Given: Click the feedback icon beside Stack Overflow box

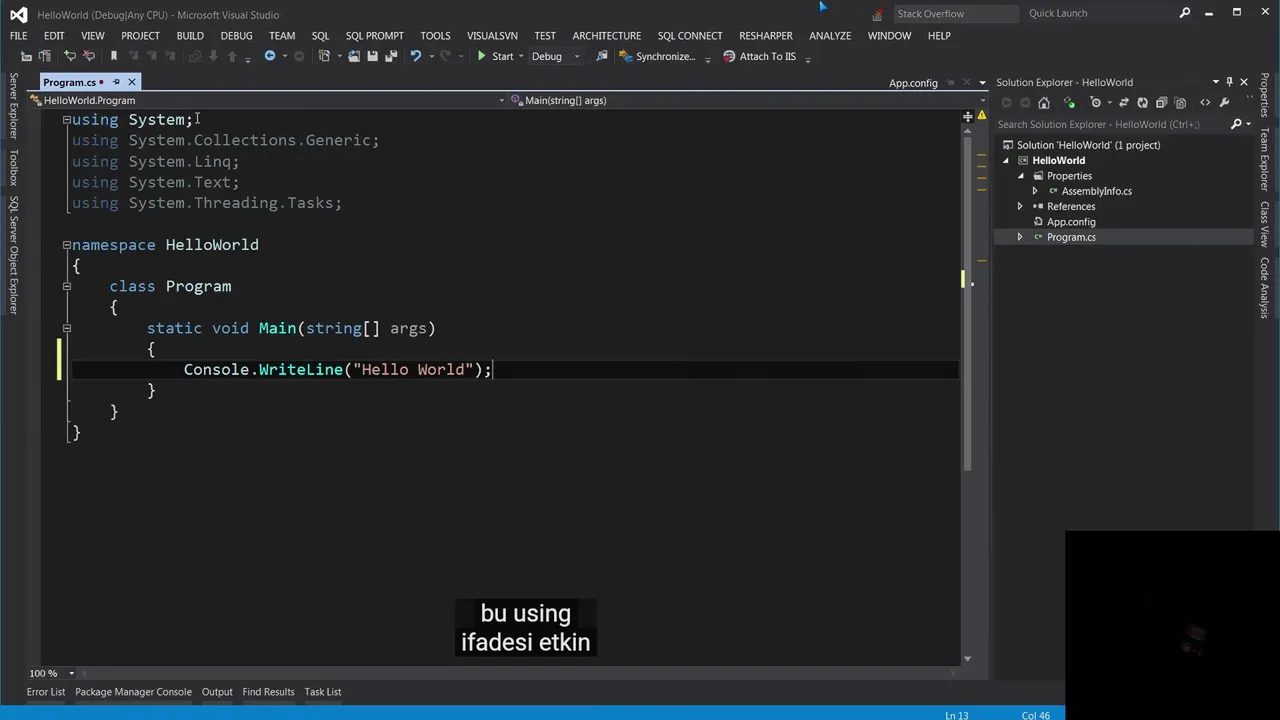Looking at the screenshot, I should pyautogui.click(x=878, y=14).
